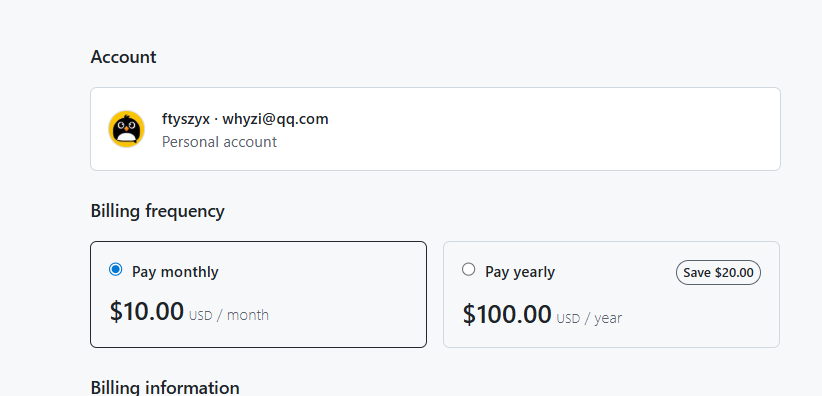Click the 'Save $20.00' badge
The height and width of the screenshot is (396, 822).
718,273
